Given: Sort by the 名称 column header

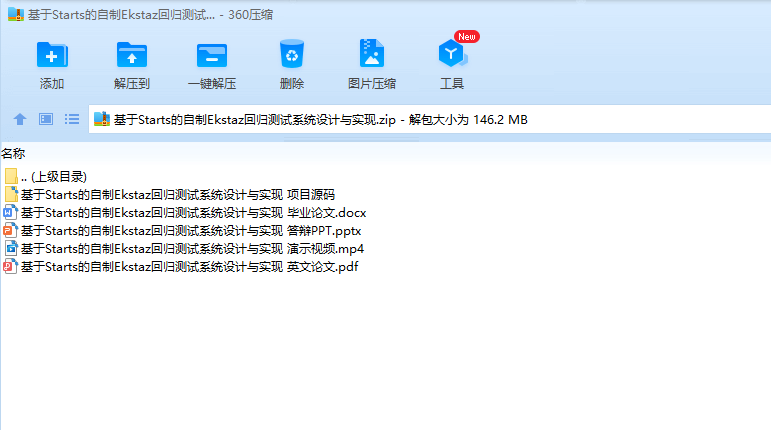Looking at the screenshot, I should [x=13, y=154].
